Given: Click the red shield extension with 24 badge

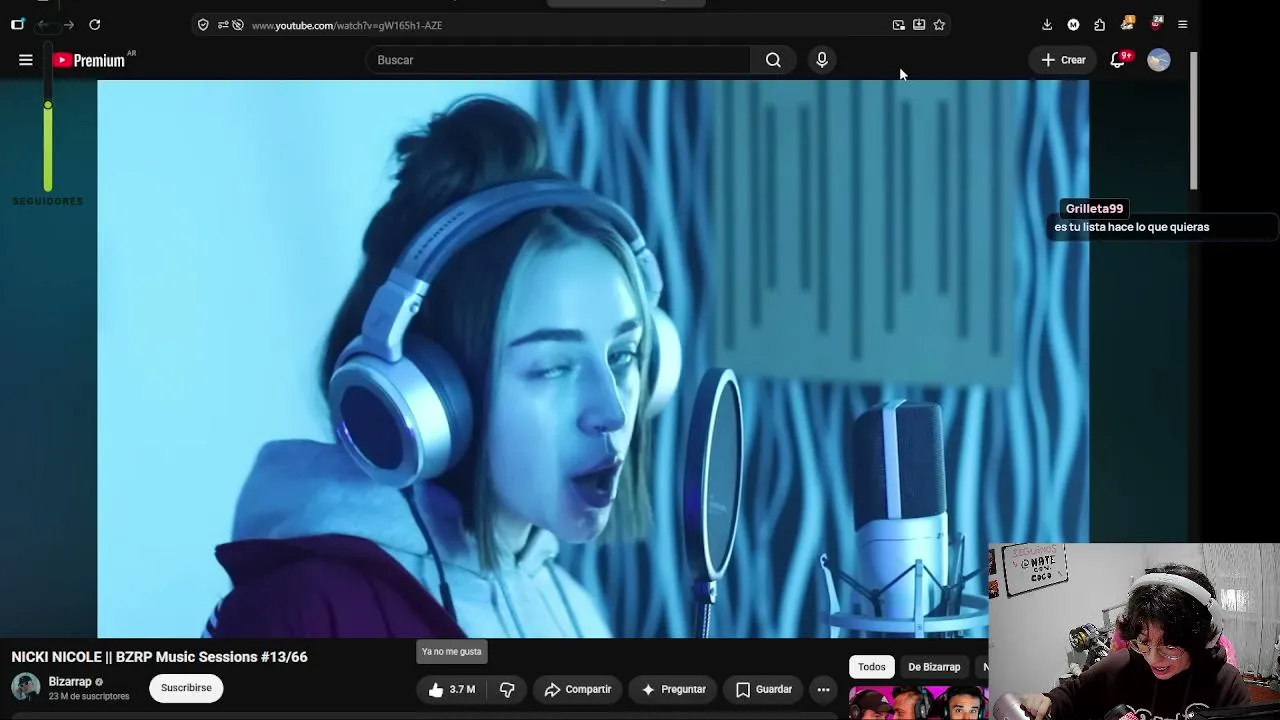Looking at the screenshot, I should point(1156,24).
